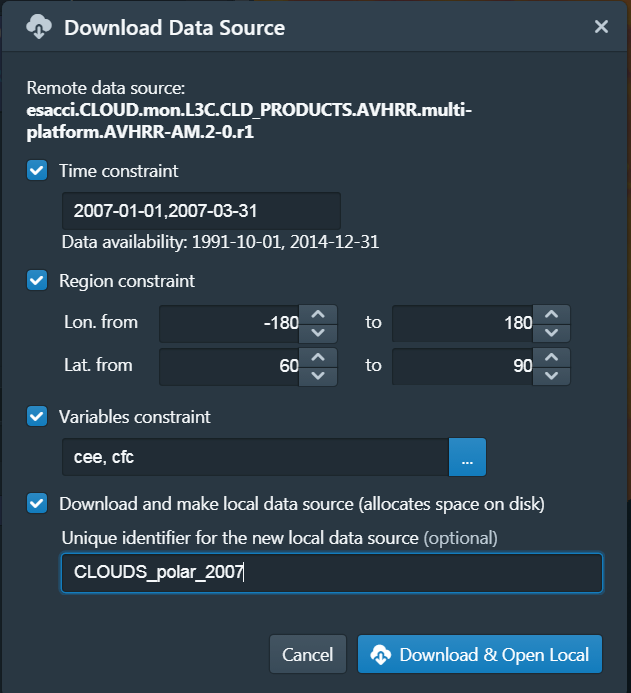Click the variables field containing cee, cfc
Screen dimensions: 631x693
tap(255, 457)
